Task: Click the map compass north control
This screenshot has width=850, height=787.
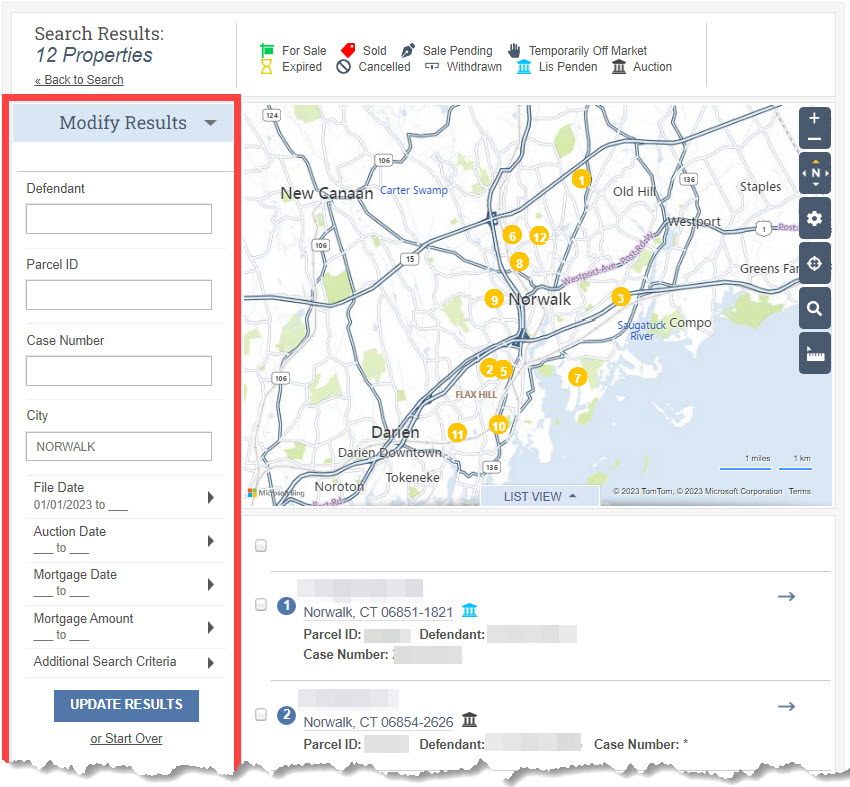Action: [814, 173]
